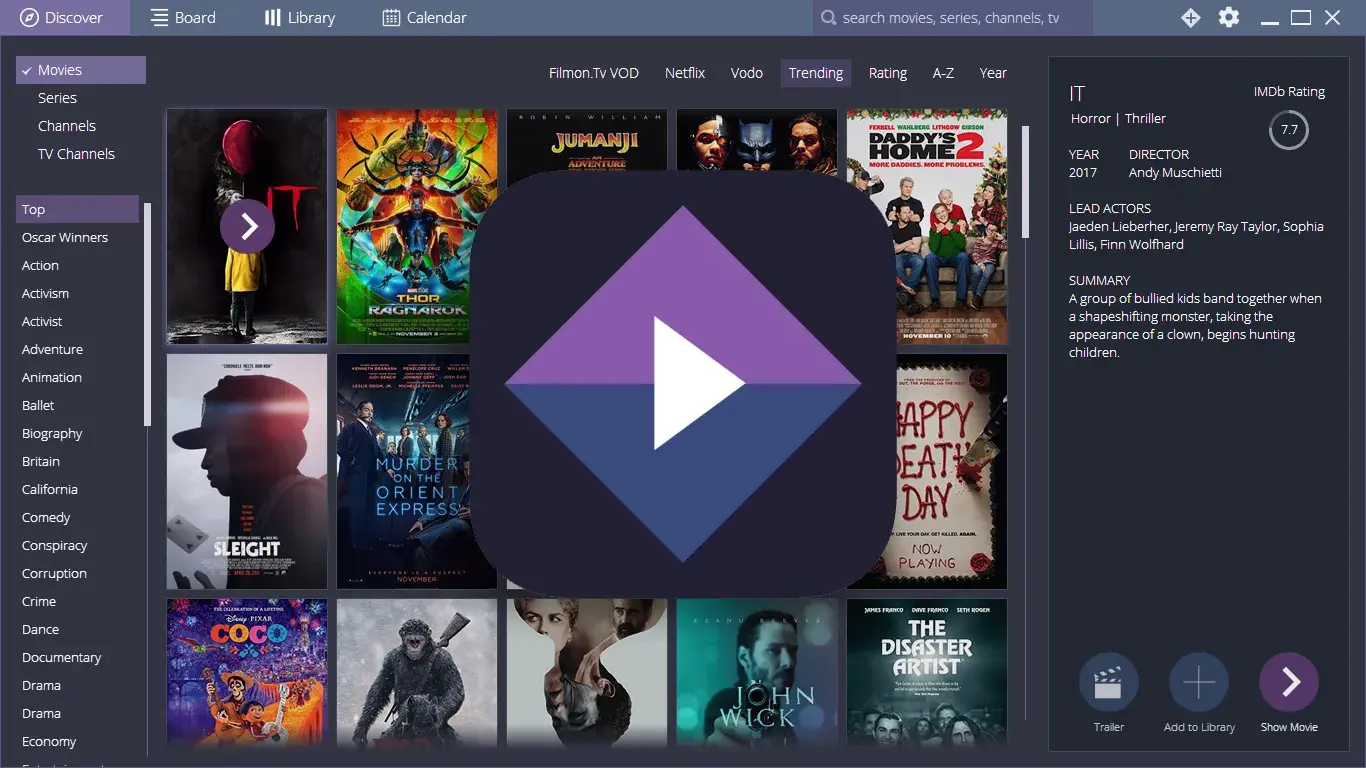Open the Coco movie poster

[246, 672]
